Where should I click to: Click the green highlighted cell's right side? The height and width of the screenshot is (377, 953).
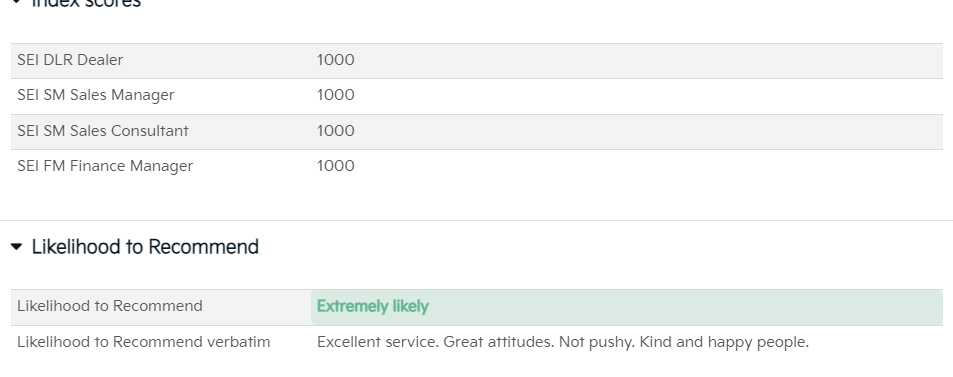pos(790,307)
